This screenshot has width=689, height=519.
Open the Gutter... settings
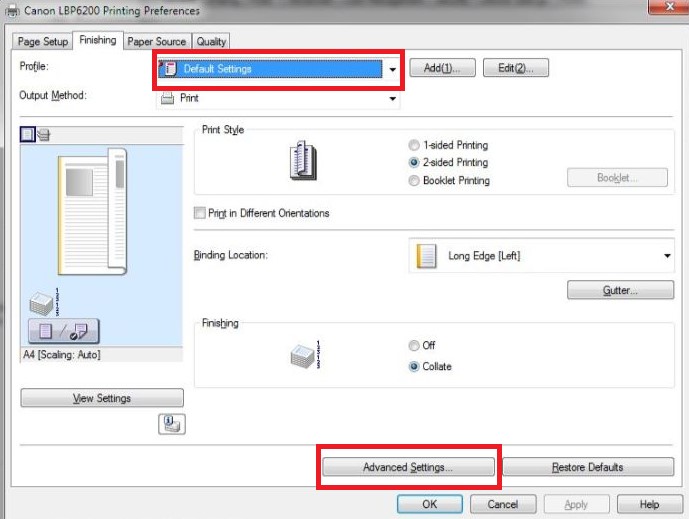620,290
